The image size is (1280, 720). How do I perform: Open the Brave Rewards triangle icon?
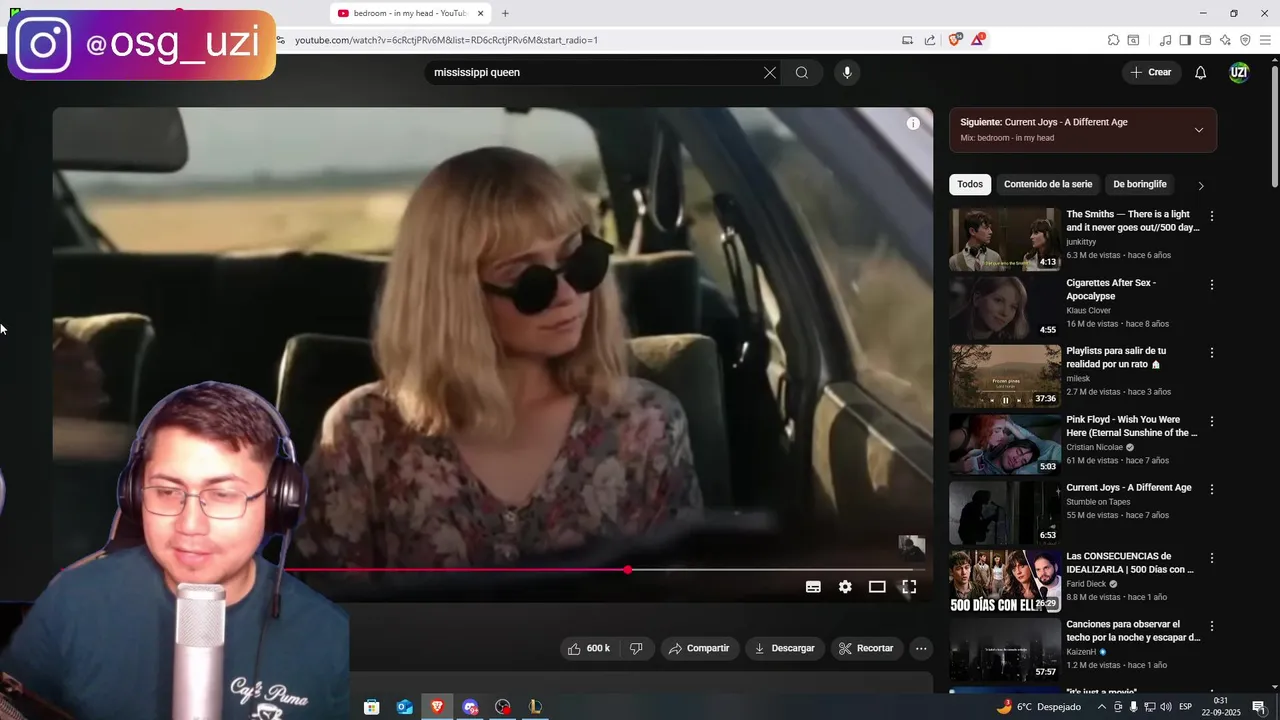(978, 39)
